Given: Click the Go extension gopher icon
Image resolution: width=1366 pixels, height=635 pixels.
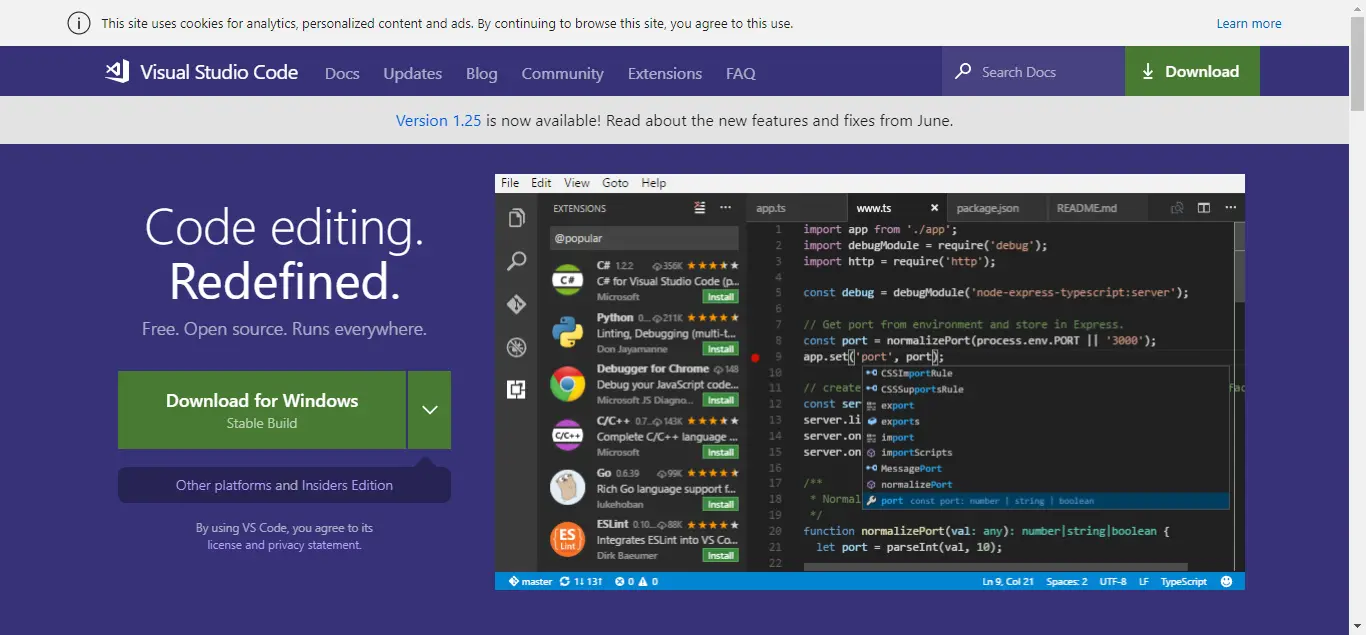Looking at the screenshot, I should (x=568, y=487).
